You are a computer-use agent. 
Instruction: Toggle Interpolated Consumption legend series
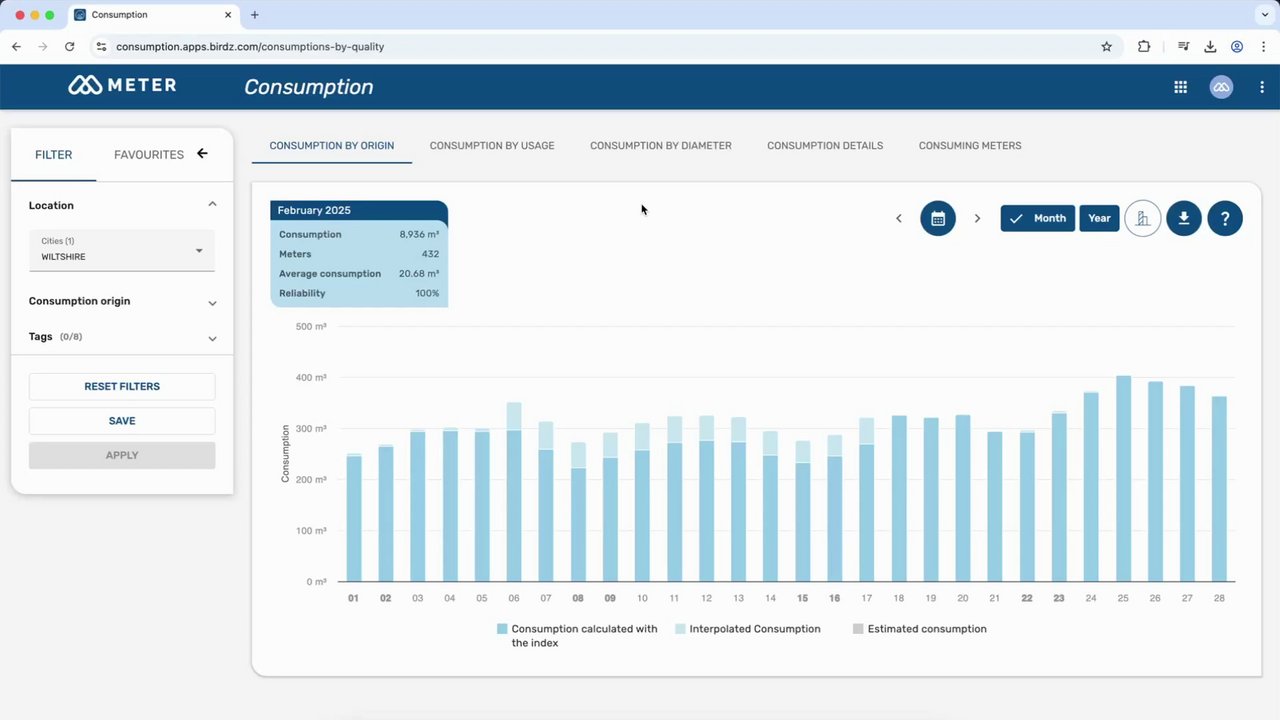[748, 629]
